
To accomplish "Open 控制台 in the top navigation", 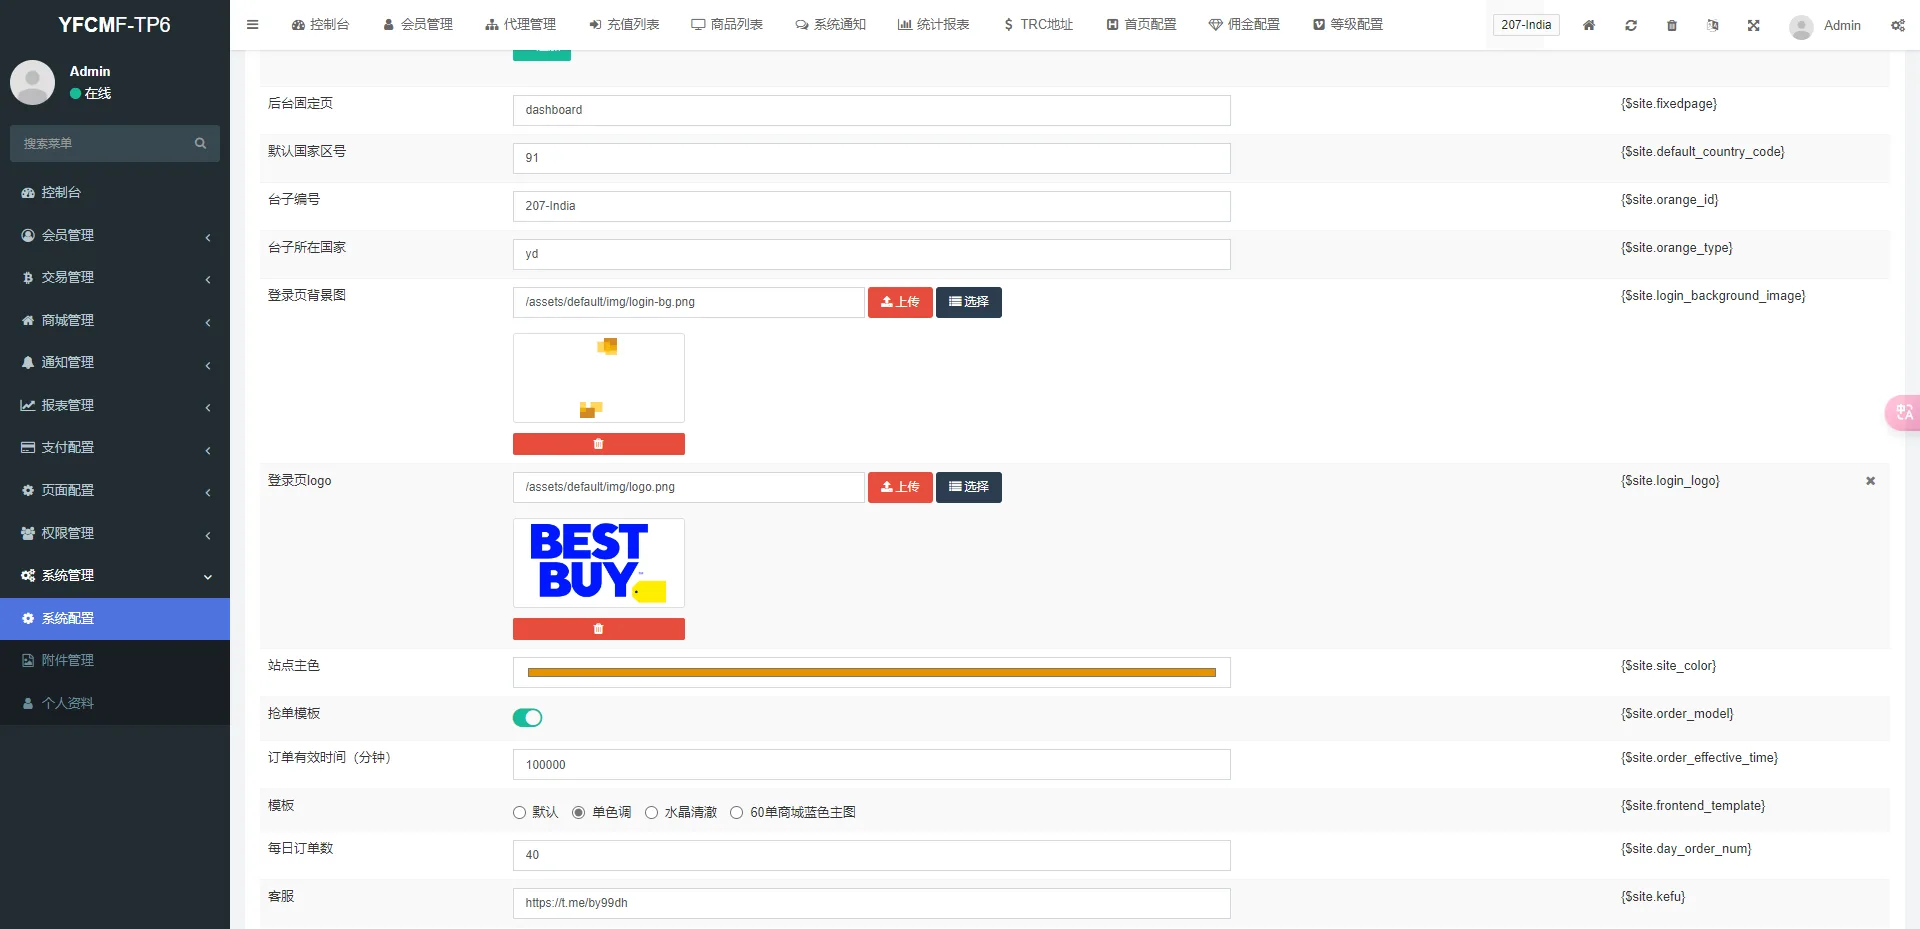I will click(x=320, y=25).
